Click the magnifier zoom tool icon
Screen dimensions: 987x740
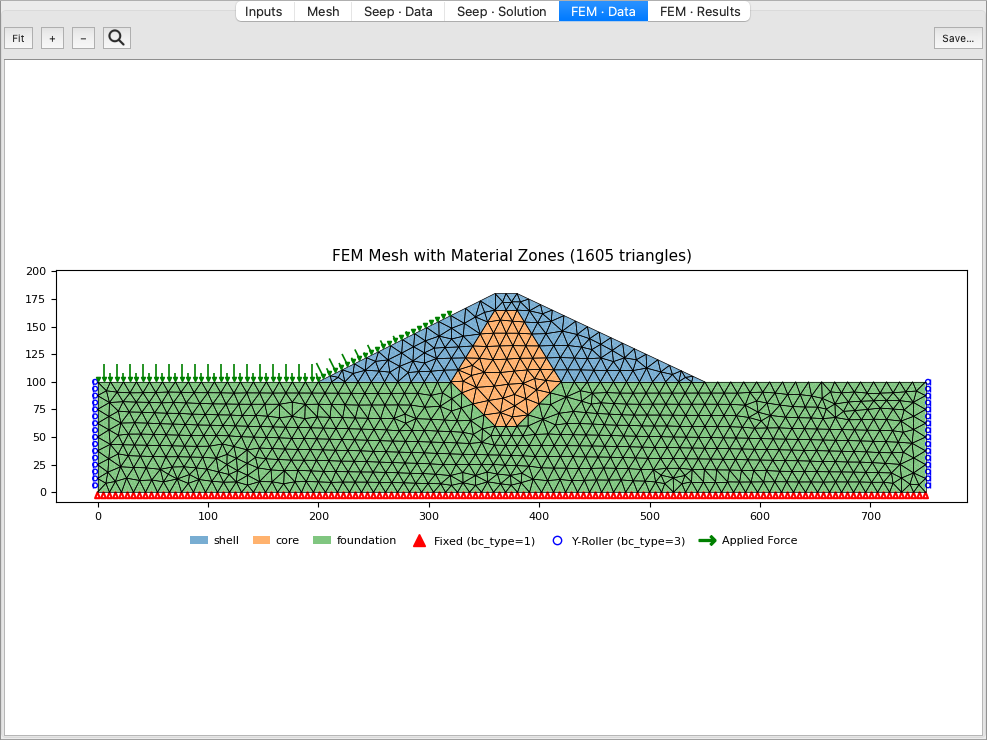point(116,38)
